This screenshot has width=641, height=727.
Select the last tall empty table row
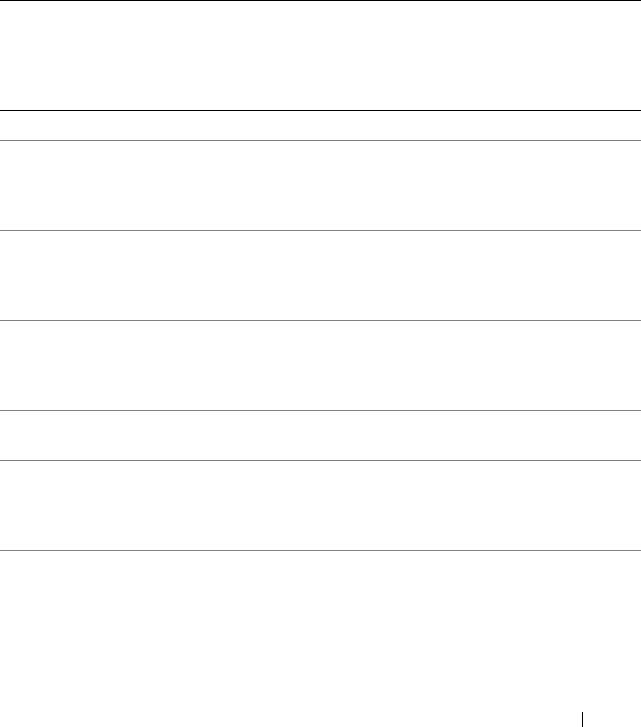pyautogui.click(x=320, y=505)
